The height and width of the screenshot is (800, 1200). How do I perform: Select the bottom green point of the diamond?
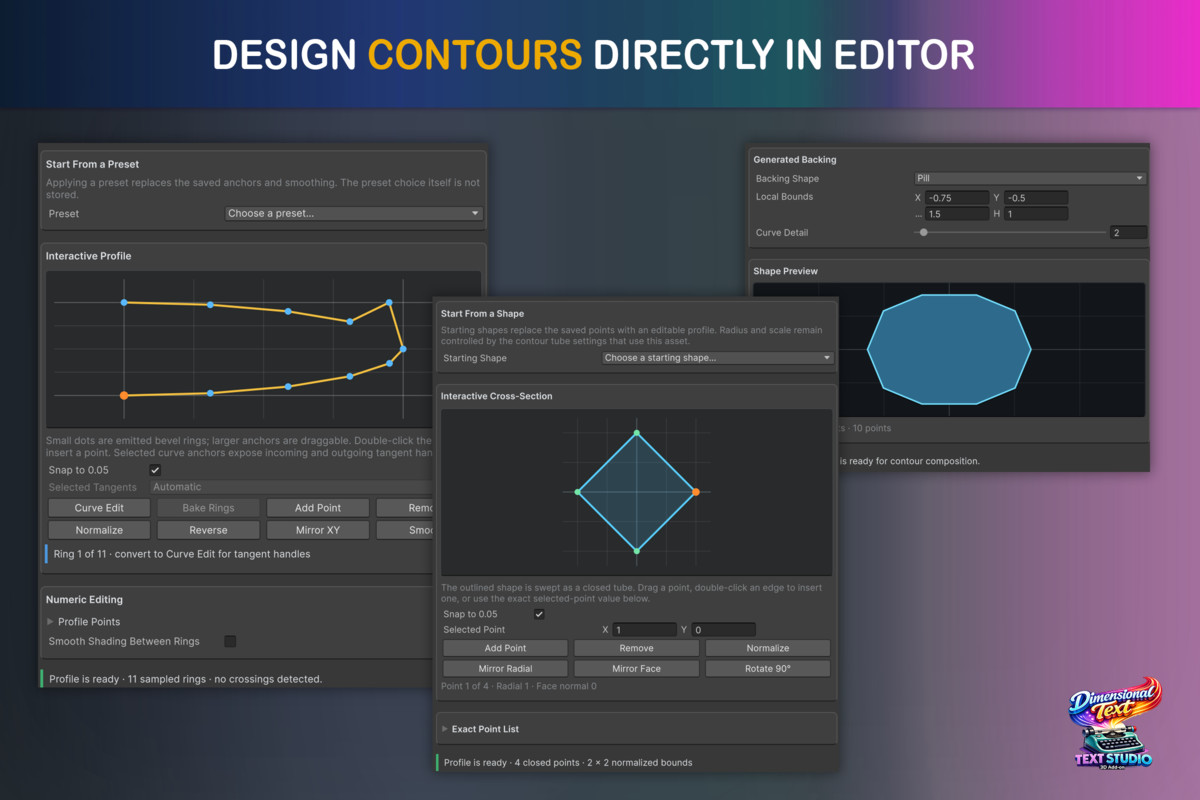[x=637, y=551]
